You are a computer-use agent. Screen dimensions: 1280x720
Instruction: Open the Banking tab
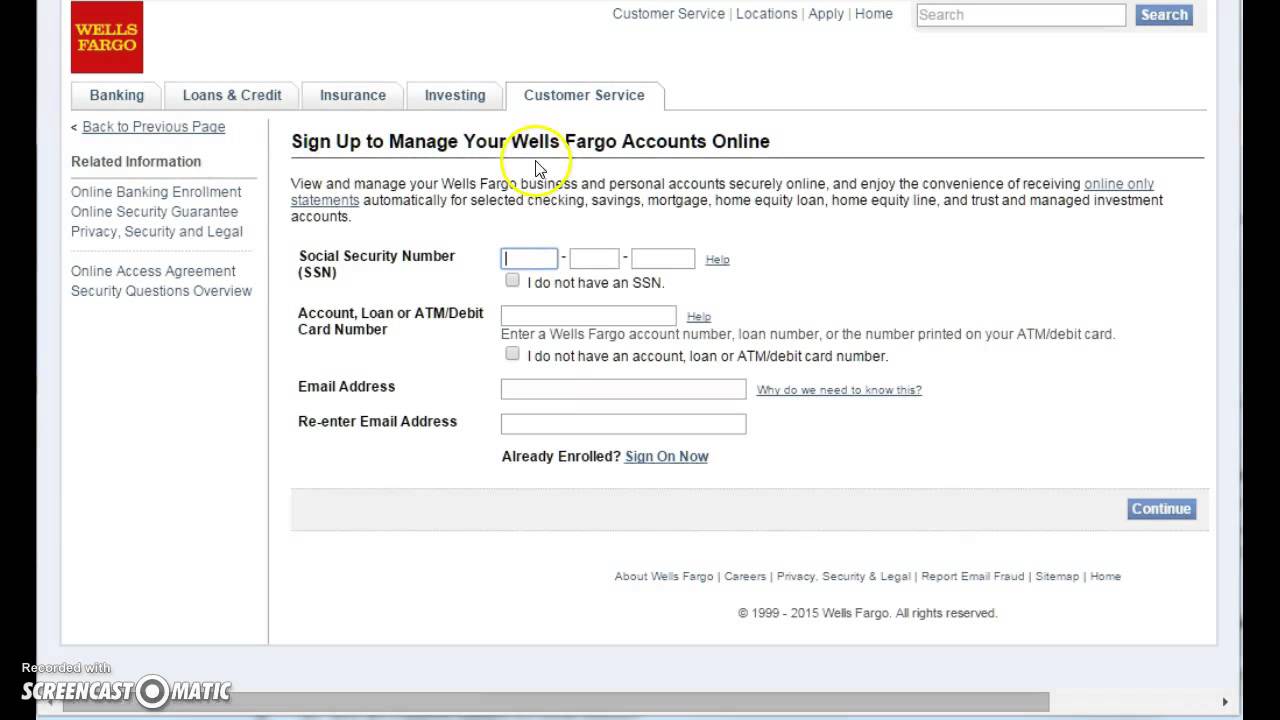[117, 95]
